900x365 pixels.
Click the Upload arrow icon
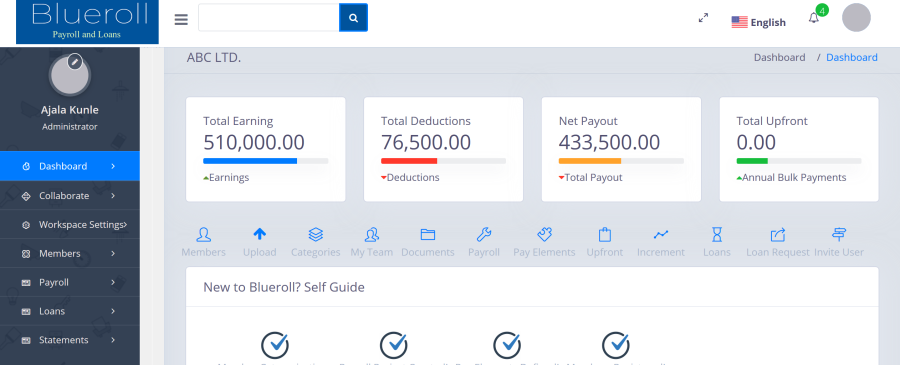pyautogui.click(x=259, y=234)
